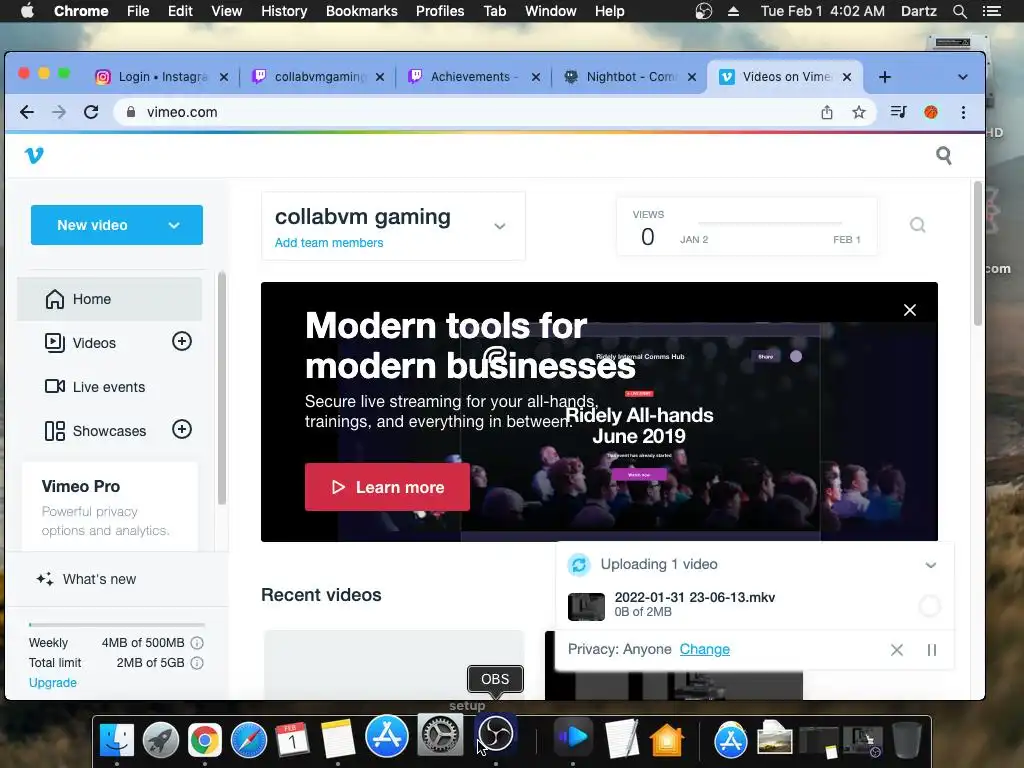Viewport: 1024px width, 768px height.
Task: Click Change privacy link
Action: tap(705, 649)
